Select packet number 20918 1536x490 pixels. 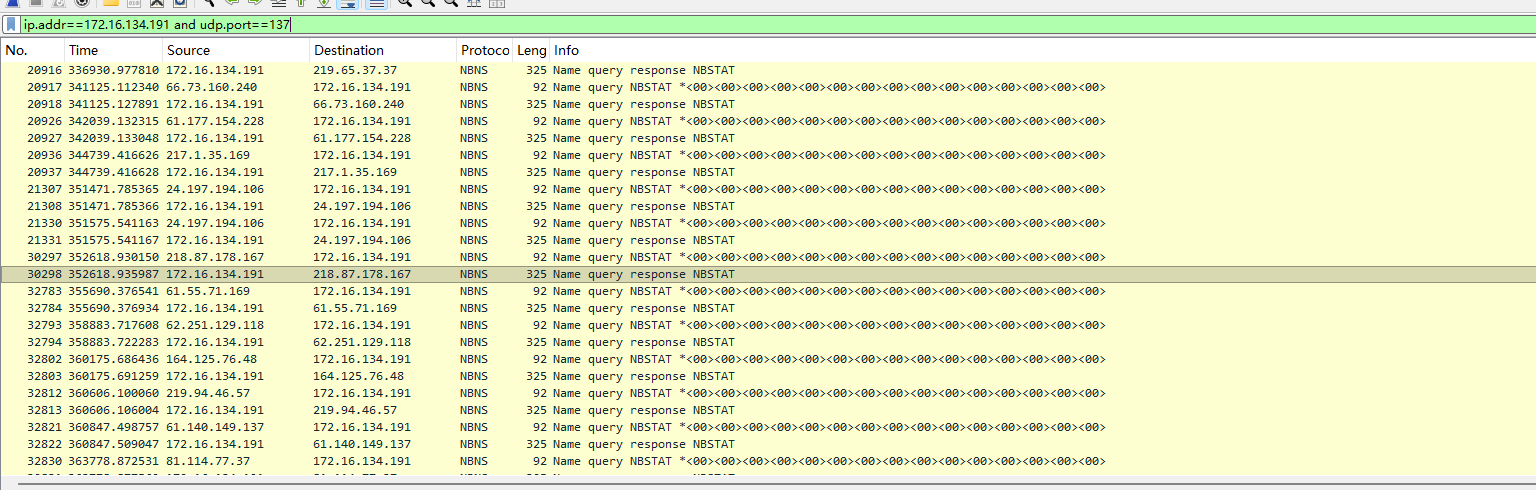click(x=44, y=104)
